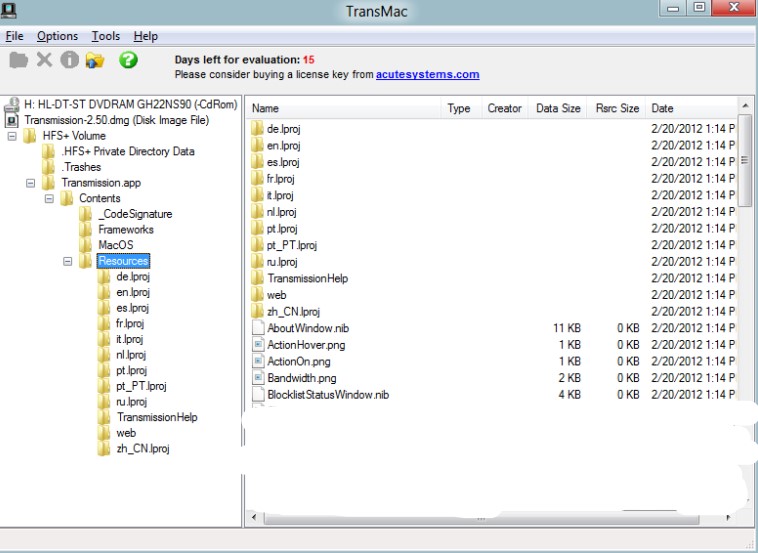
Task: Select Resources folder in the tree
Action: pos(123,261)
